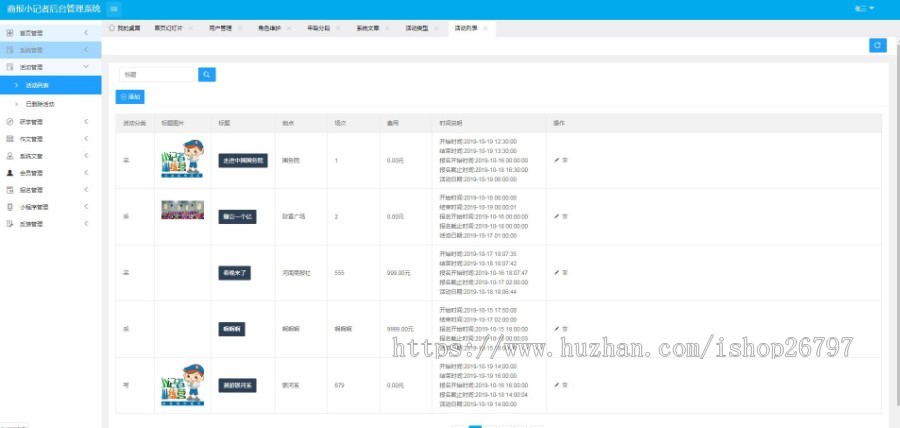Click the 会员管理 person icon
This screenshot has width=900, height=428.
(x=10, y=173)
